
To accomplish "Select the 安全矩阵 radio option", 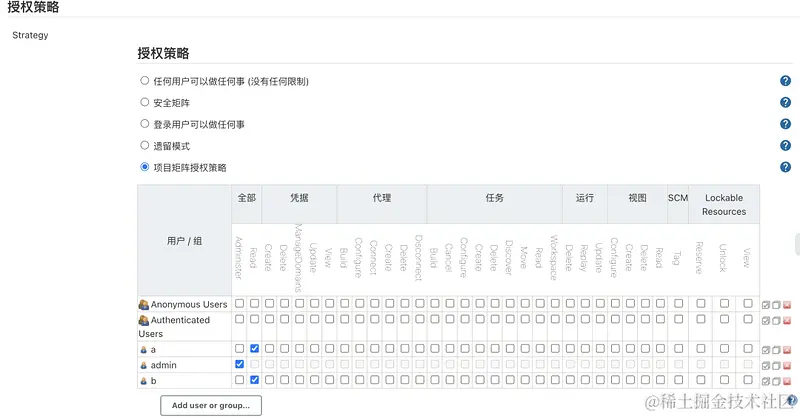I will (144, 102).
